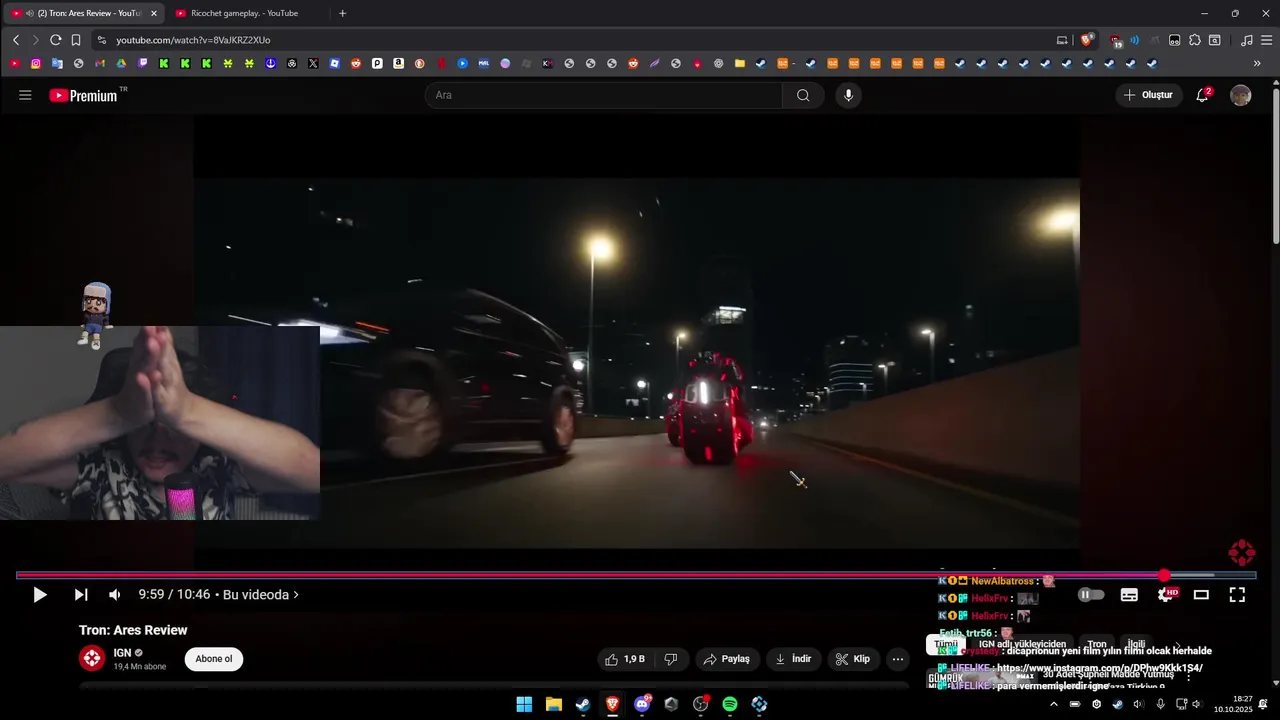Screen dimensions: 1280x720
Task: Click the 'Paylaş' share button
Action: click(x=727, y=659)
